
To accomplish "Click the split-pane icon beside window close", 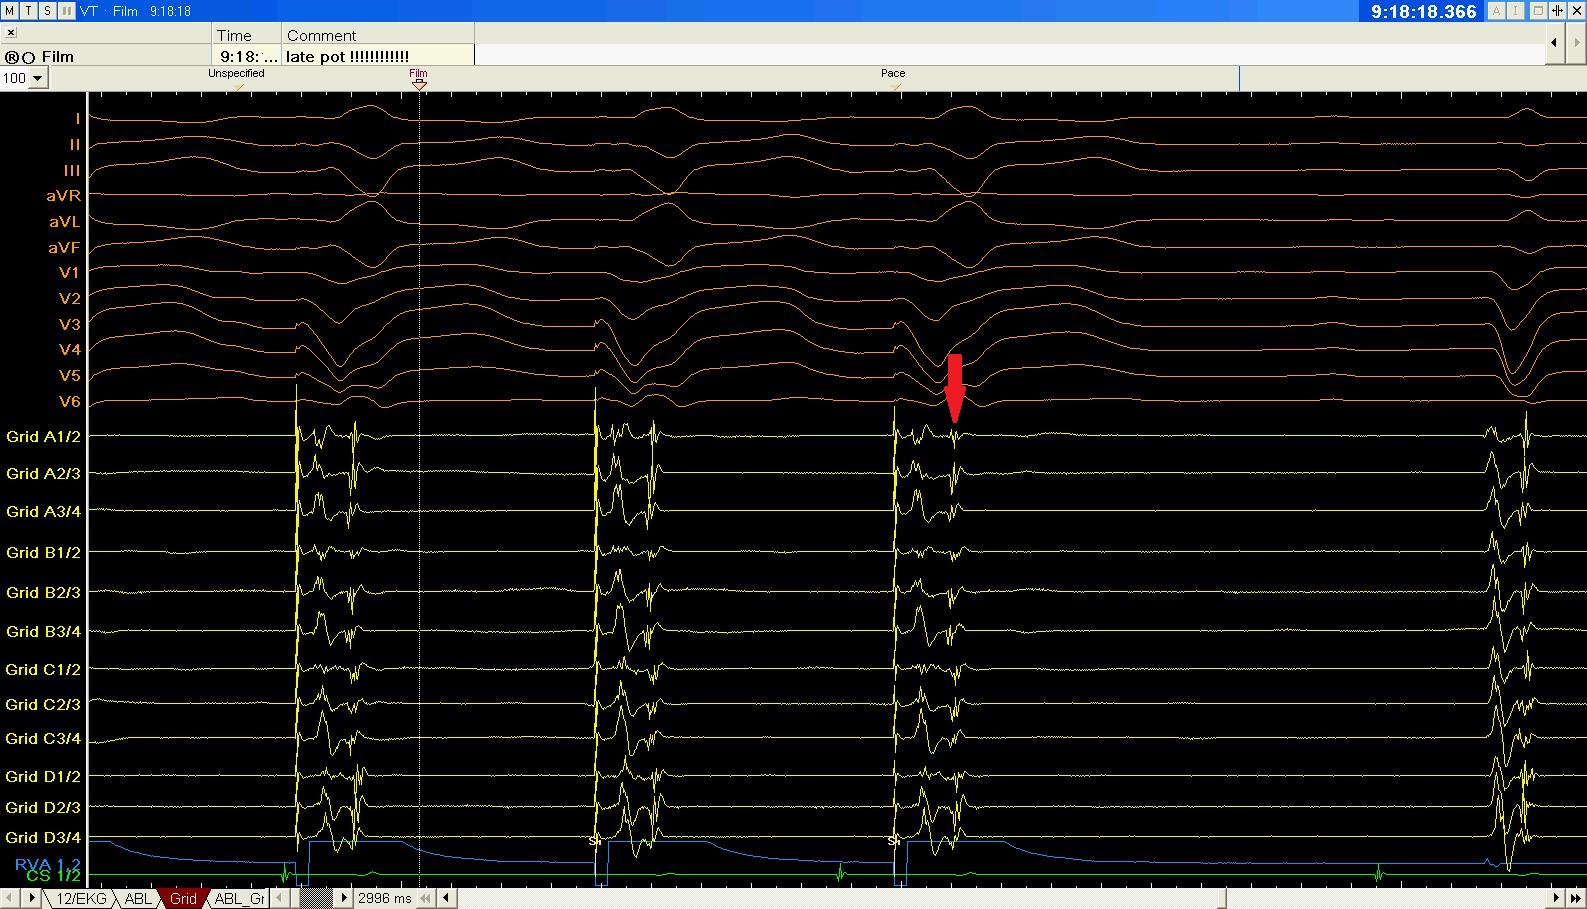I will [1558, 11].
